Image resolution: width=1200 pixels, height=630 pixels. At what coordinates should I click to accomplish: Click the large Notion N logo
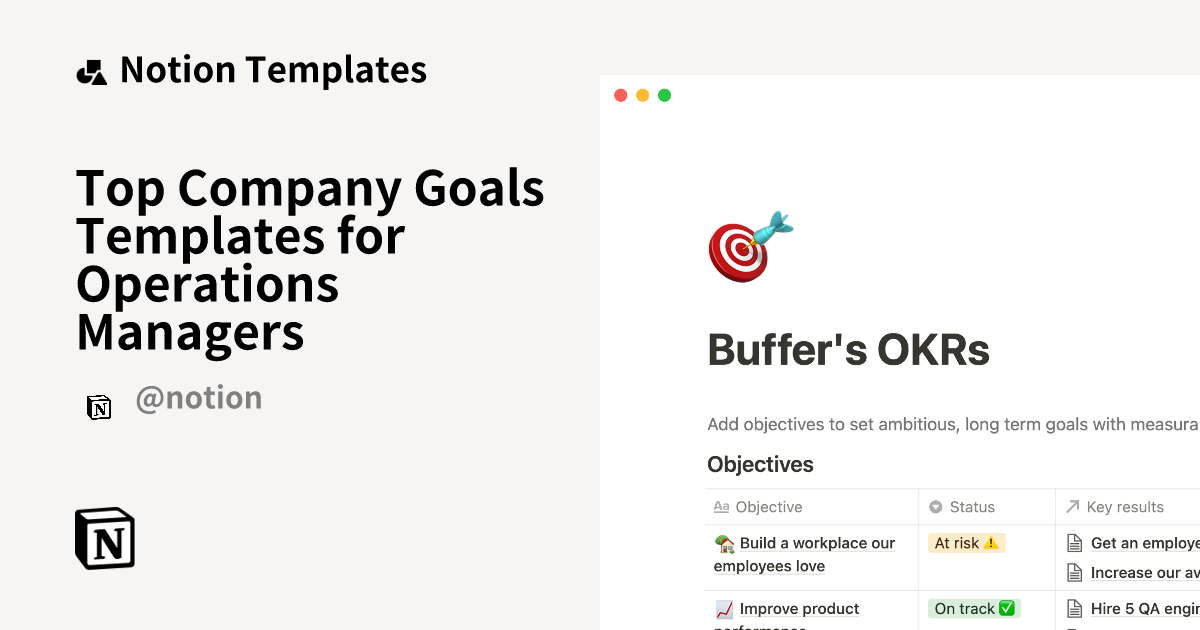coord(104,538)
